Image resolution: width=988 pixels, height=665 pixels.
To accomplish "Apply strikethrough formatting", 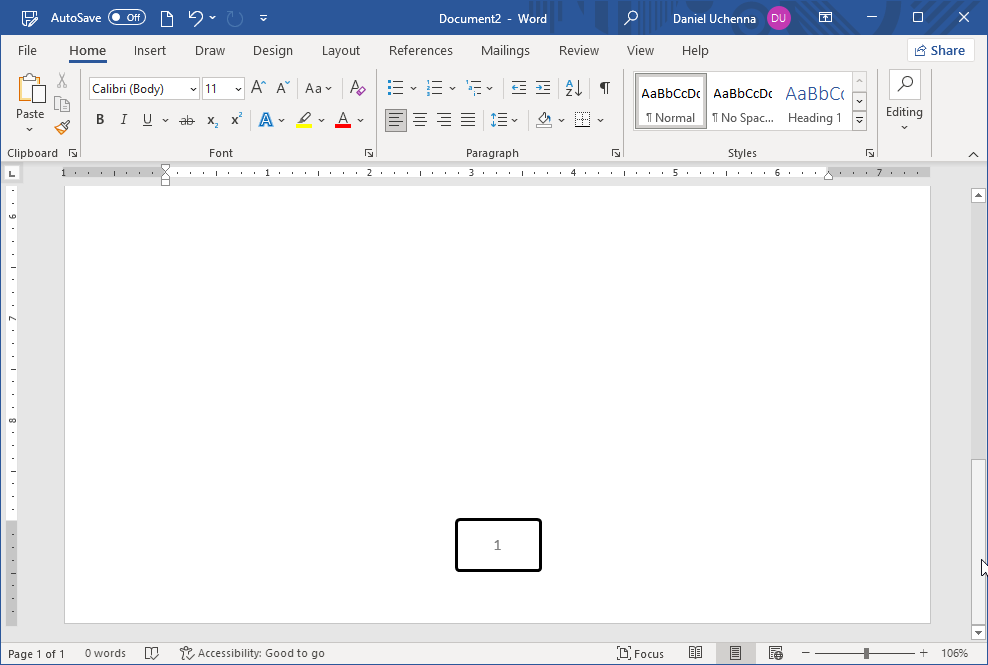I will [x=186, y=120].
